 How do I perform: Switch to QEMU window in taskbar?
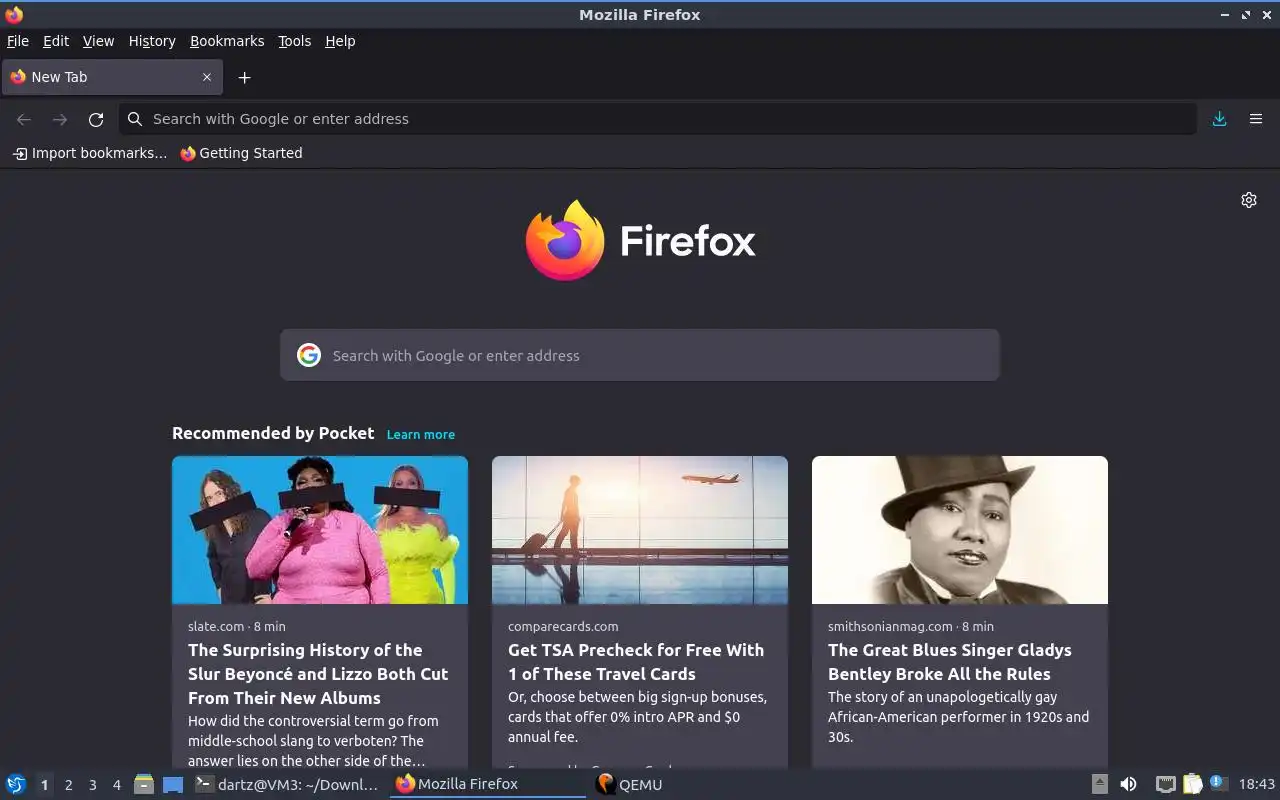tap(630, 784)
